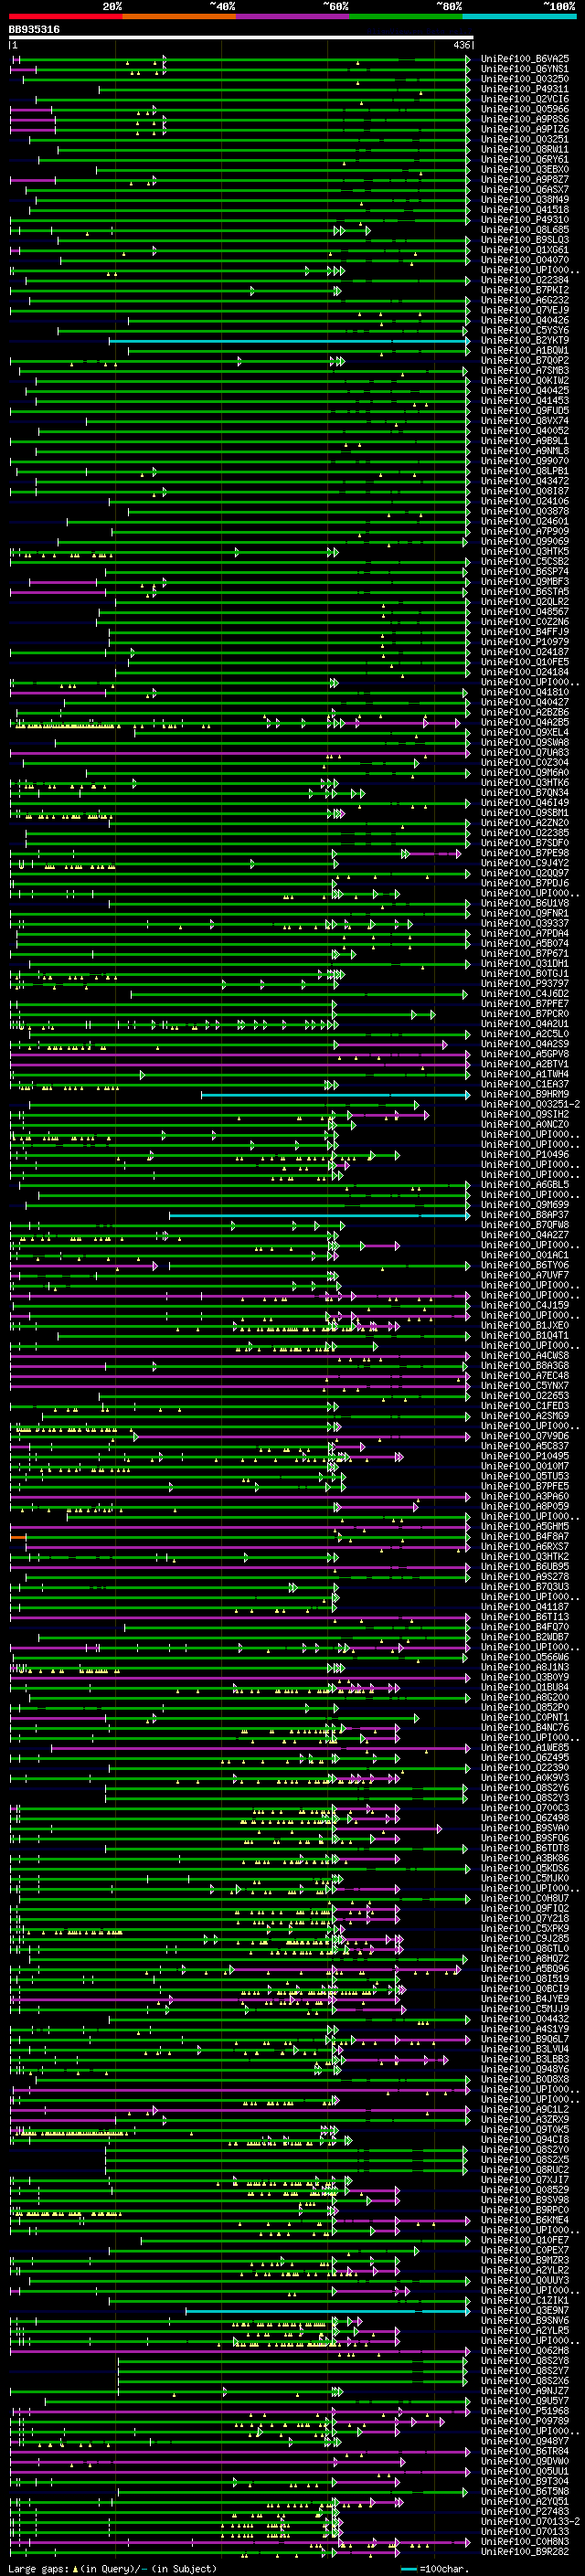The height and width of the screenshot is (2576, 585).
Task: Select hit label UniRef100_A9P8S6
Action: 525,120
